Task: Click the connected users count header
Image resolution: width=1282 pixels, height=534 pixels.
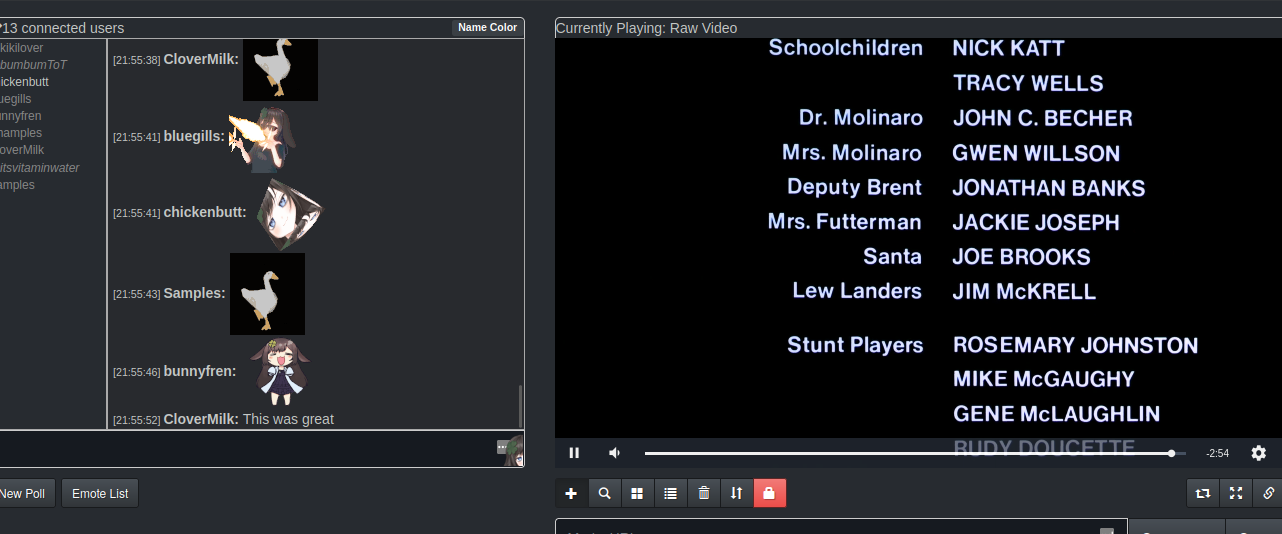Action: (x=62, y=28)
